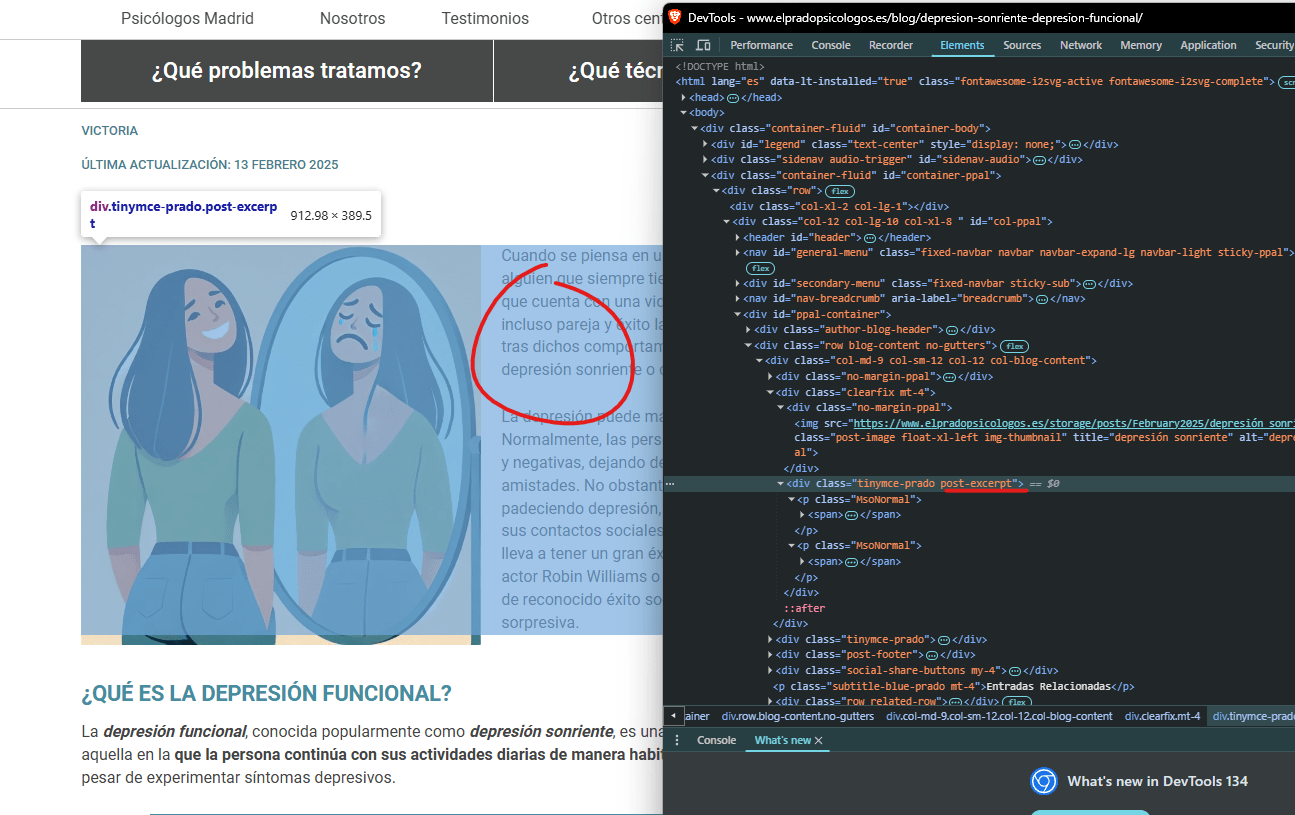Click the breadcrumb scroll-left arrow in DevTools
This screenshot has height=815, width=1295.
pos(673,716)
